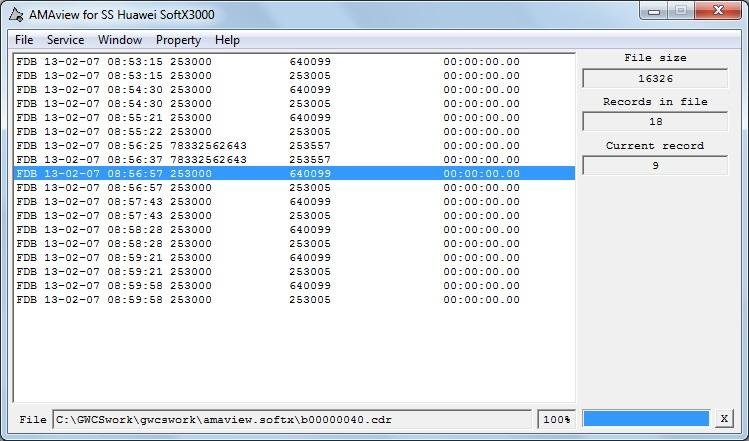
Task: Click the 100% percentage field
Action: [556, 419]
